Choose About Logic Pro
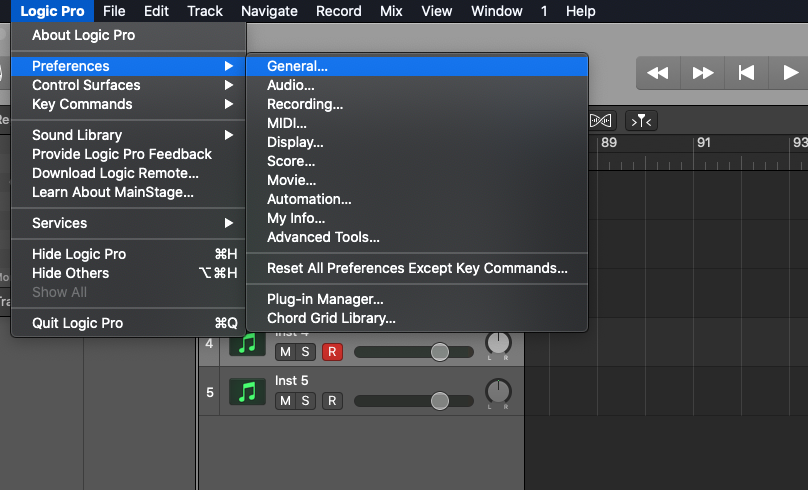The height and width of the screenshot is (490, 808). (x=128, y=35)
